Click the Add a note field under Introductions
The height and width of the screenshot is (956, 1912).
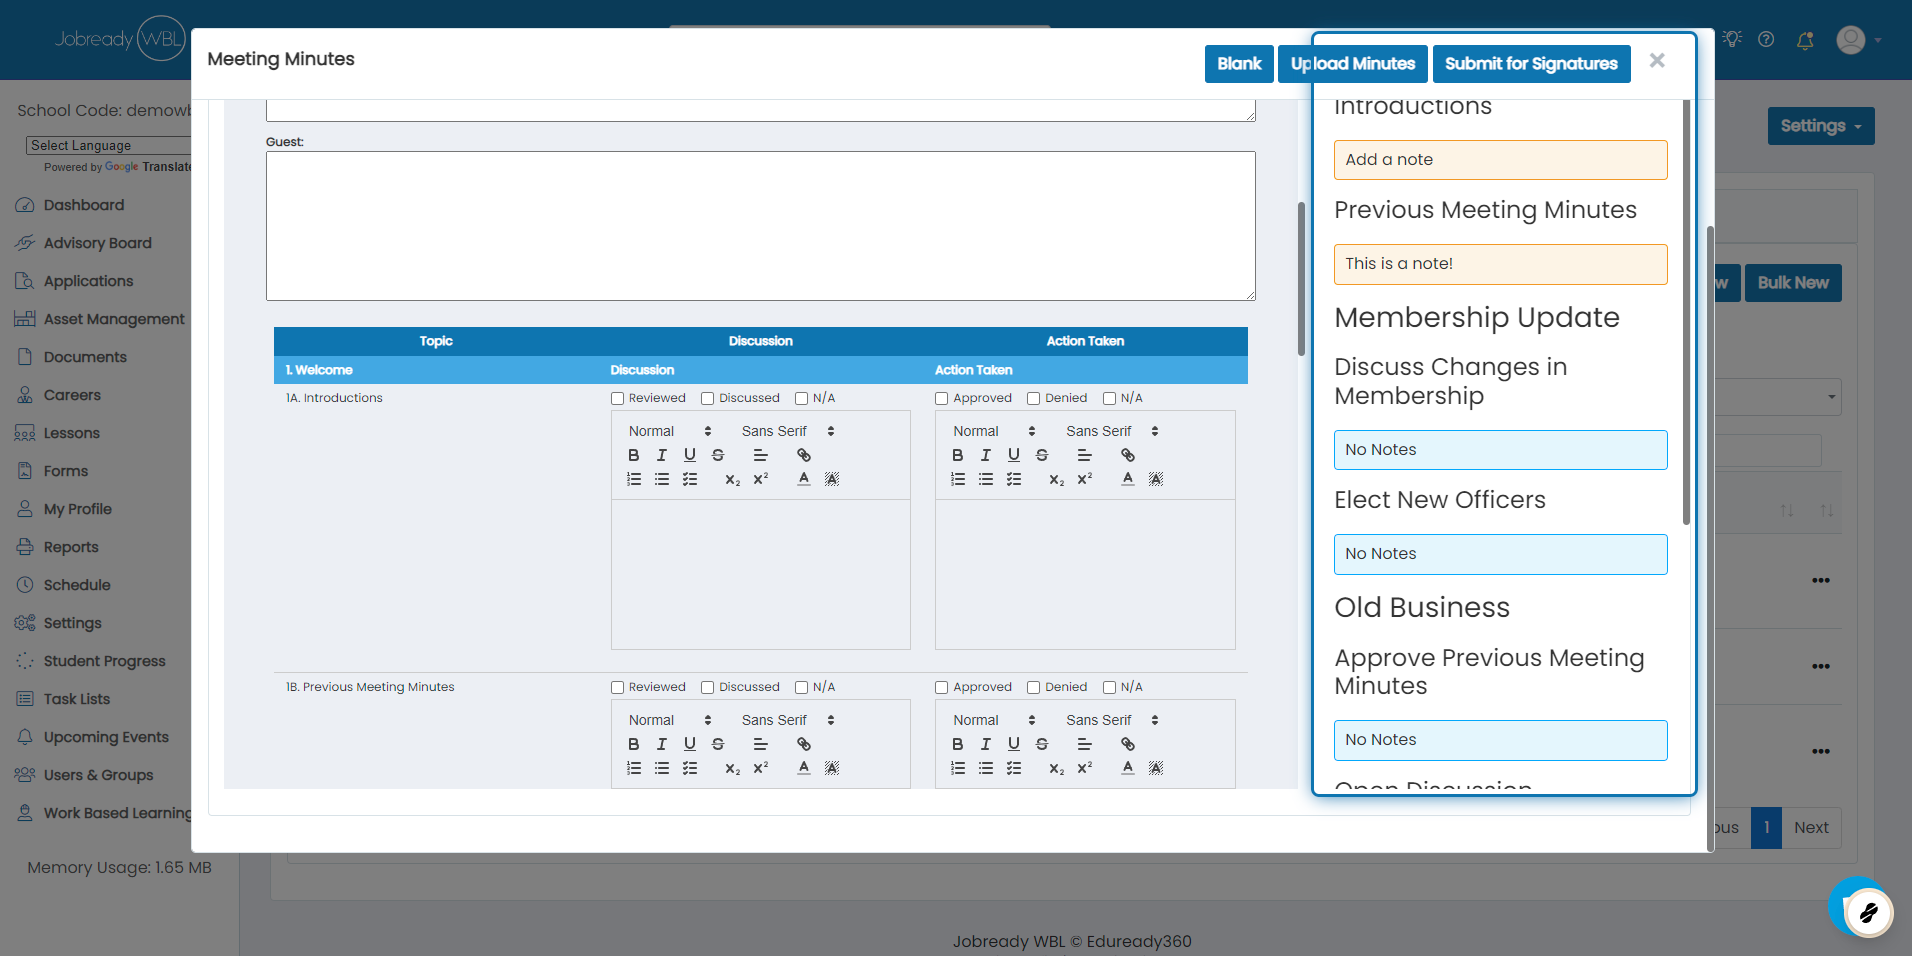pos(1500,160)
